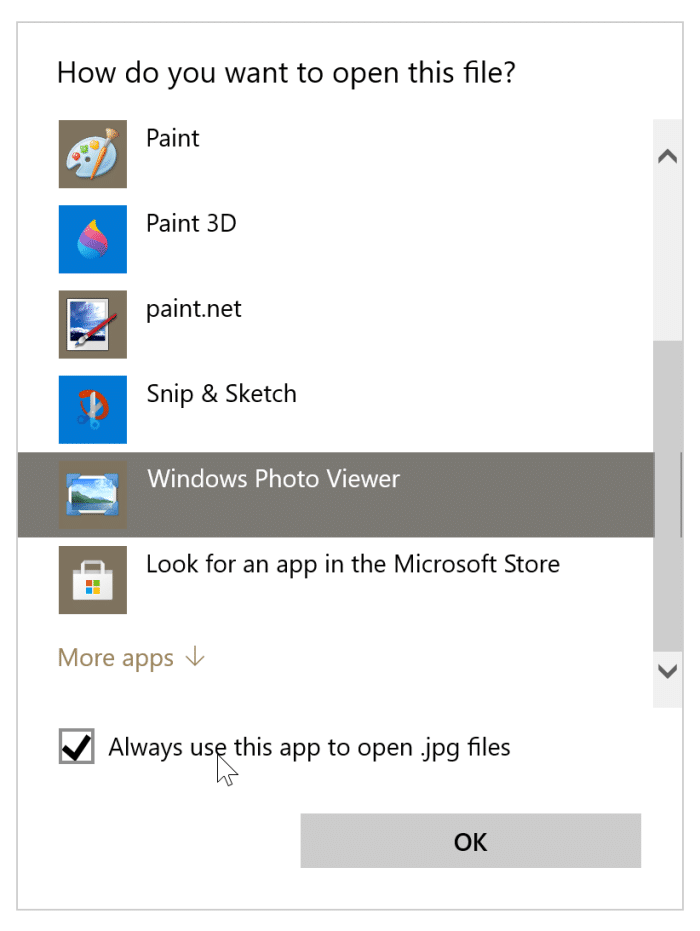Click the scrollbar down arrow icon
Image resolution: width=700 pixels, height=931 pixels.
coord(666,673)
